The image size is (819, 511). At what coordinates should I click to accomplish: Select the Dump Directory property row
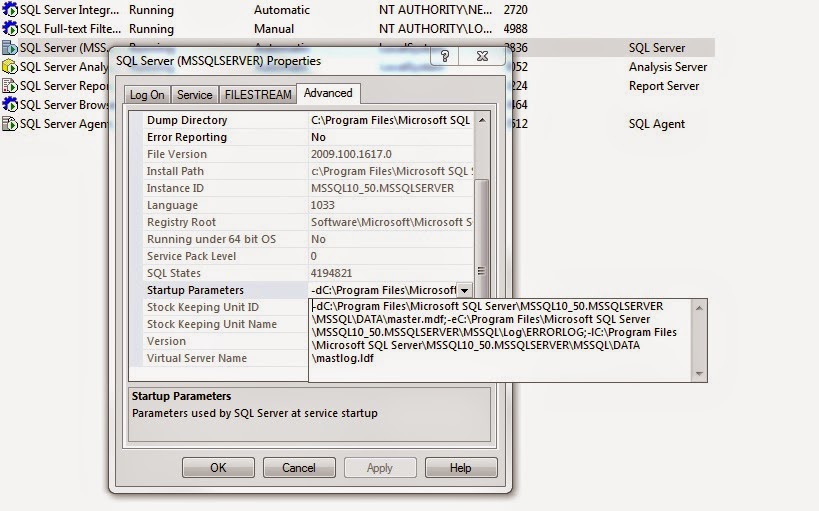308,120
